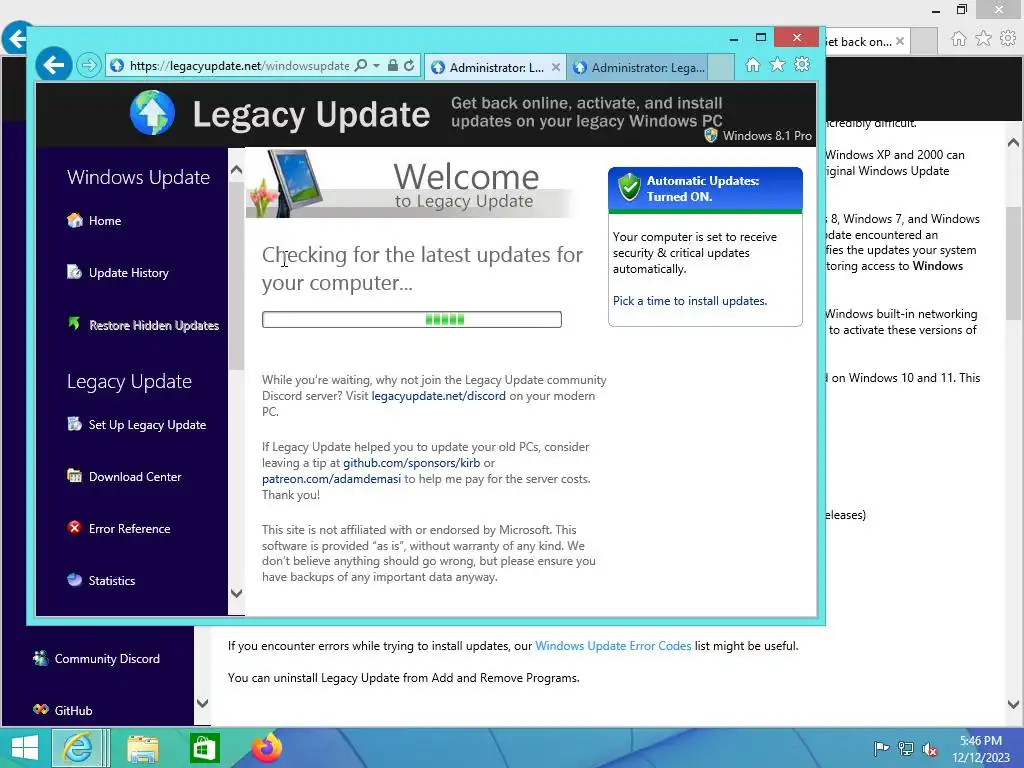Open the legacyupdate.net/discord link
1024x768 pixels.
[438, 396]
